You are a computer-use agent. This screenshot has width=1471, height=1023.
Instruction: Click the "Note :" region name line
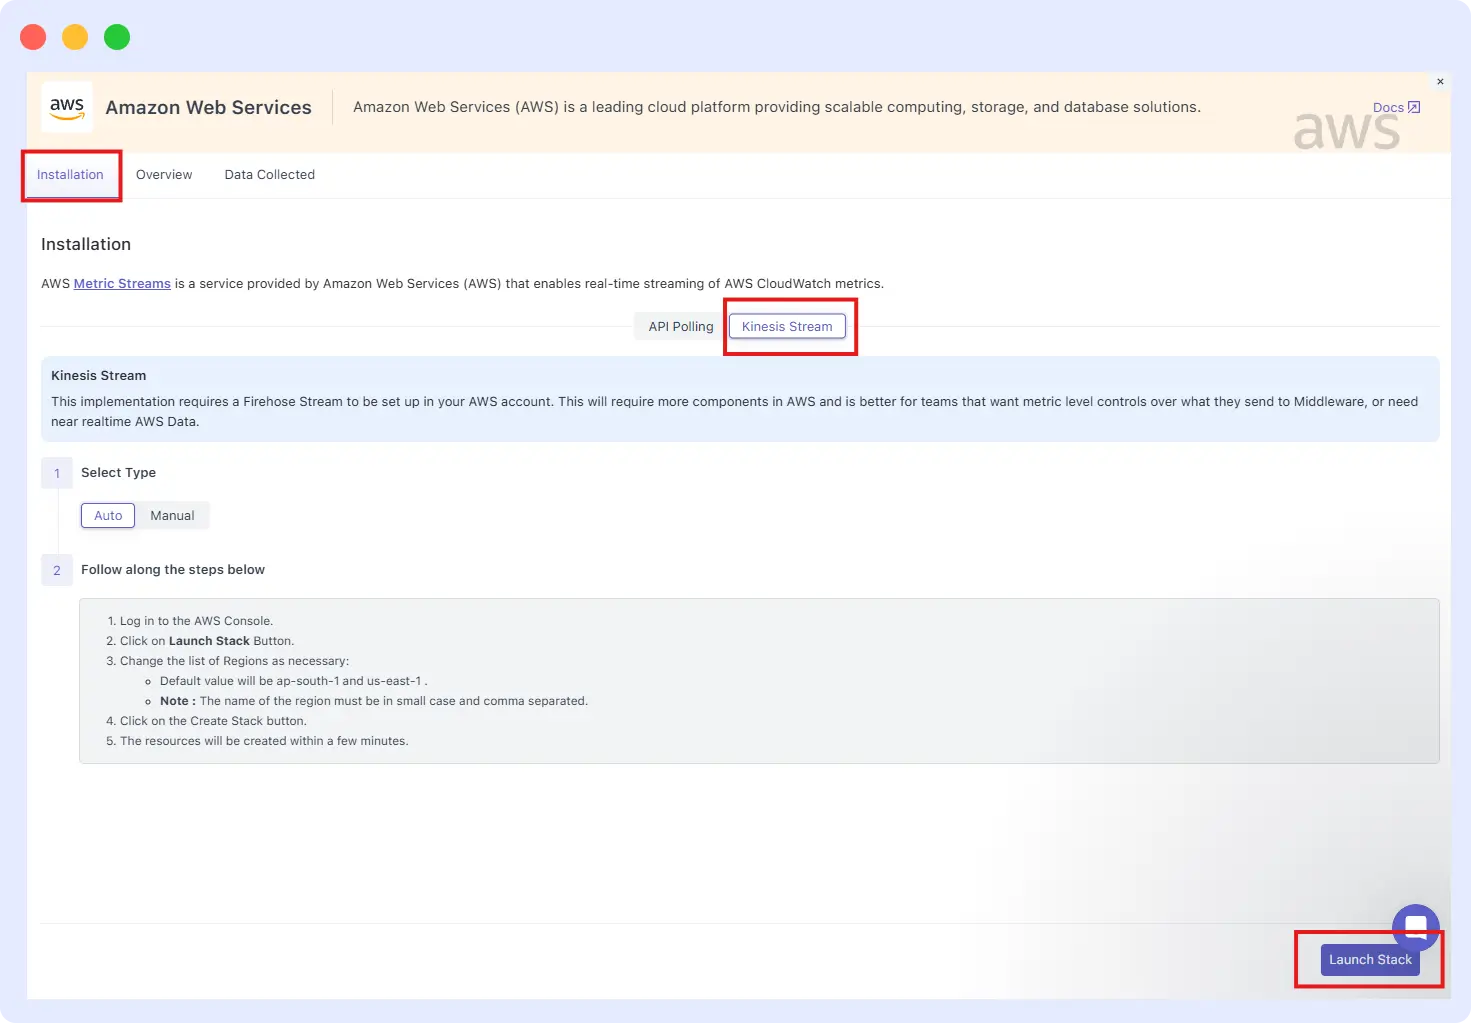(374, 701)
